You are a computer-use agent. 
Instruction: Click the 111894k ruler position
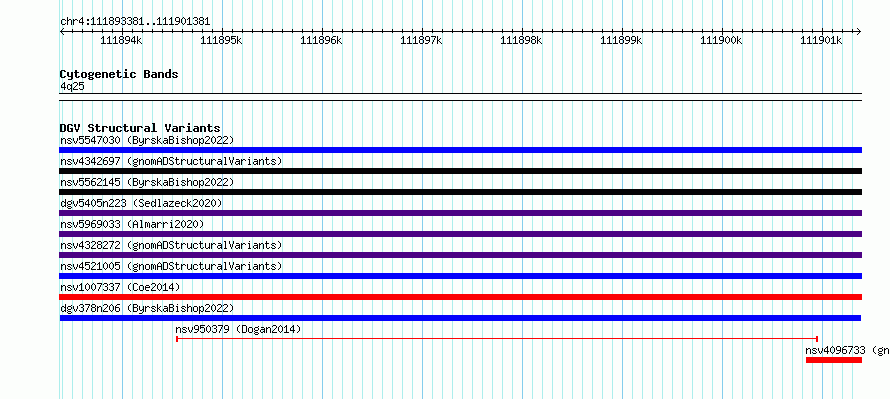coord(121,40)
